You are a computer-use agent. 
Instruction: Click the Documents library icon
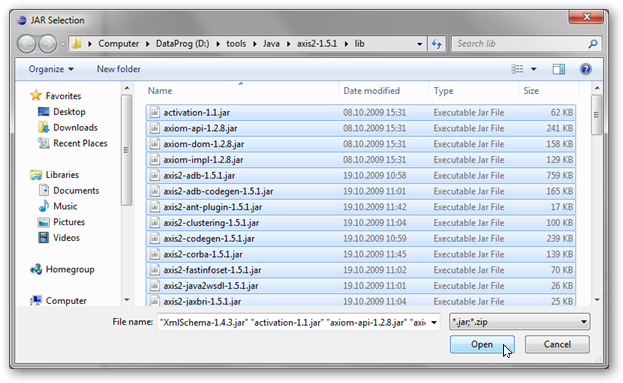[x=43, y=190]
